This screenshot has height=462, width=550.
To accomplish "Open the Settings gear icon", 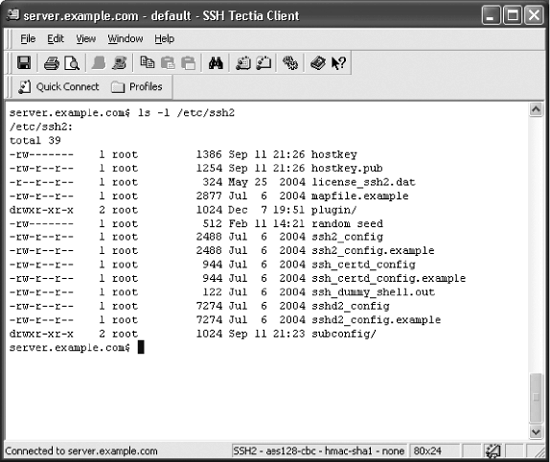I will tap(290, 63).
